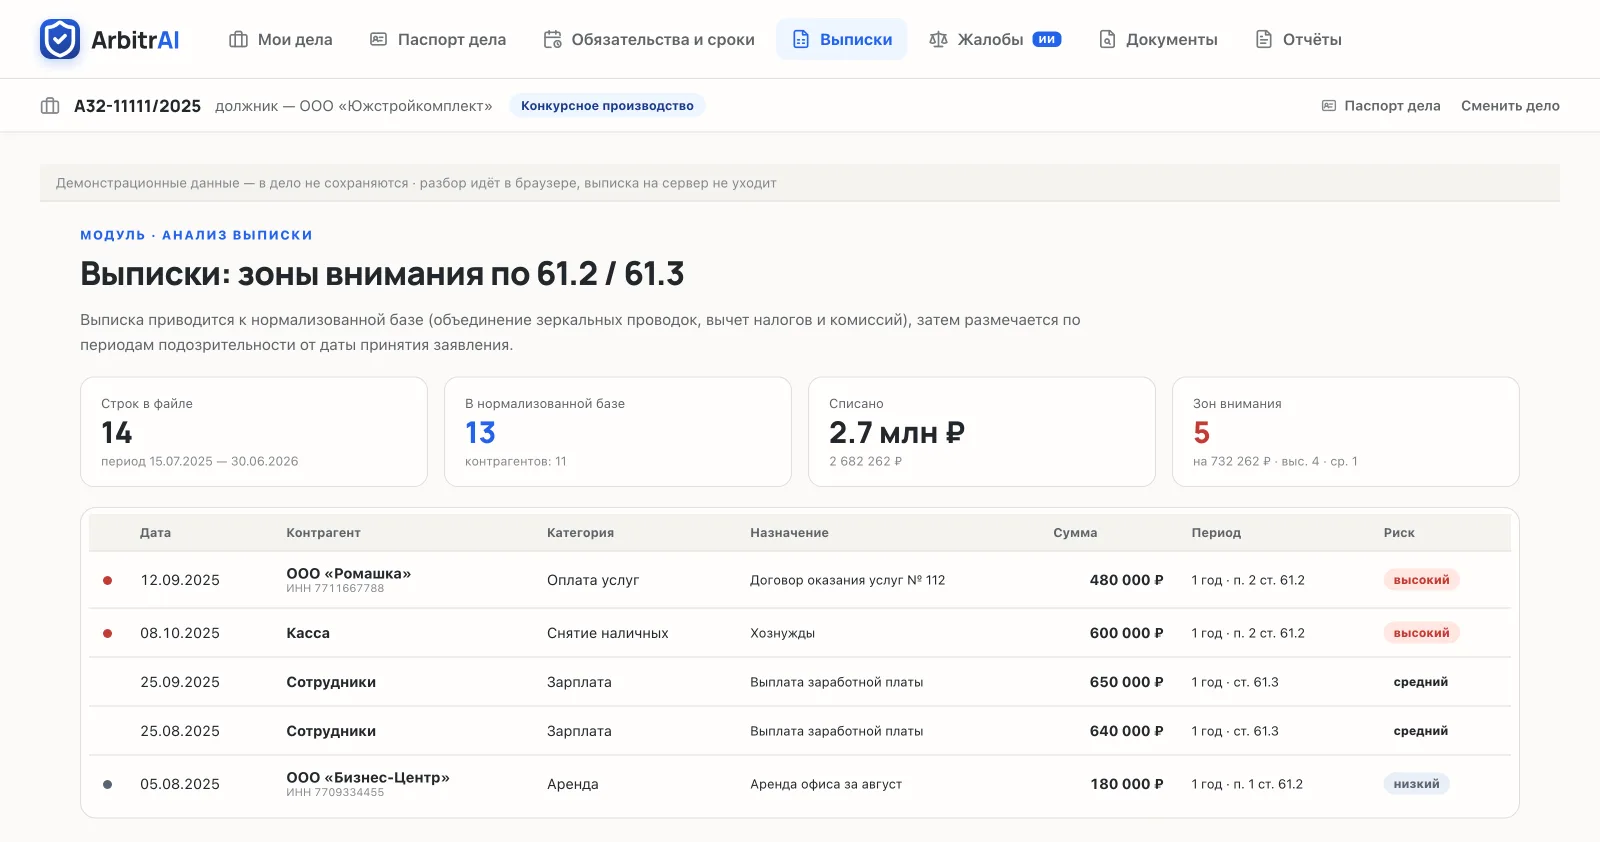Click the МОДУЛЬ · АНАЛИЗ ВЫПИСКИ label
The image size is (1600, 842).
point(196,235)
